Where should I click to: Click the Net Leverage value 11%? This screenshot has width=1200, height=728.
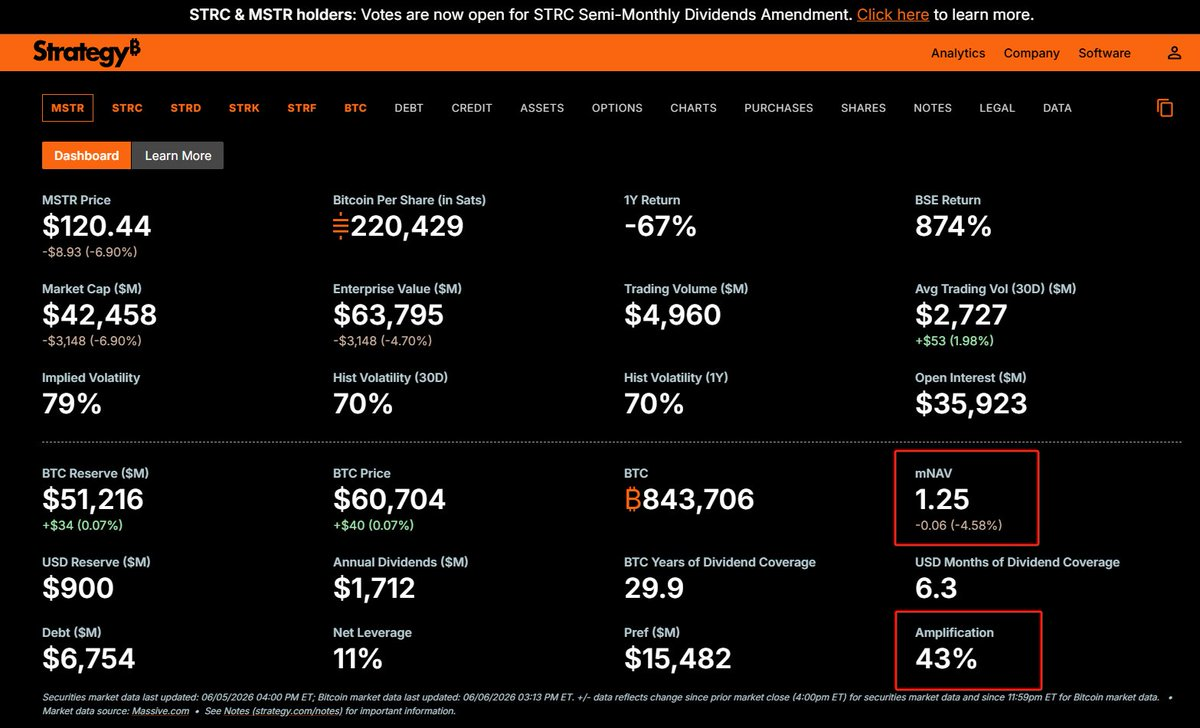tap(358, 659)
